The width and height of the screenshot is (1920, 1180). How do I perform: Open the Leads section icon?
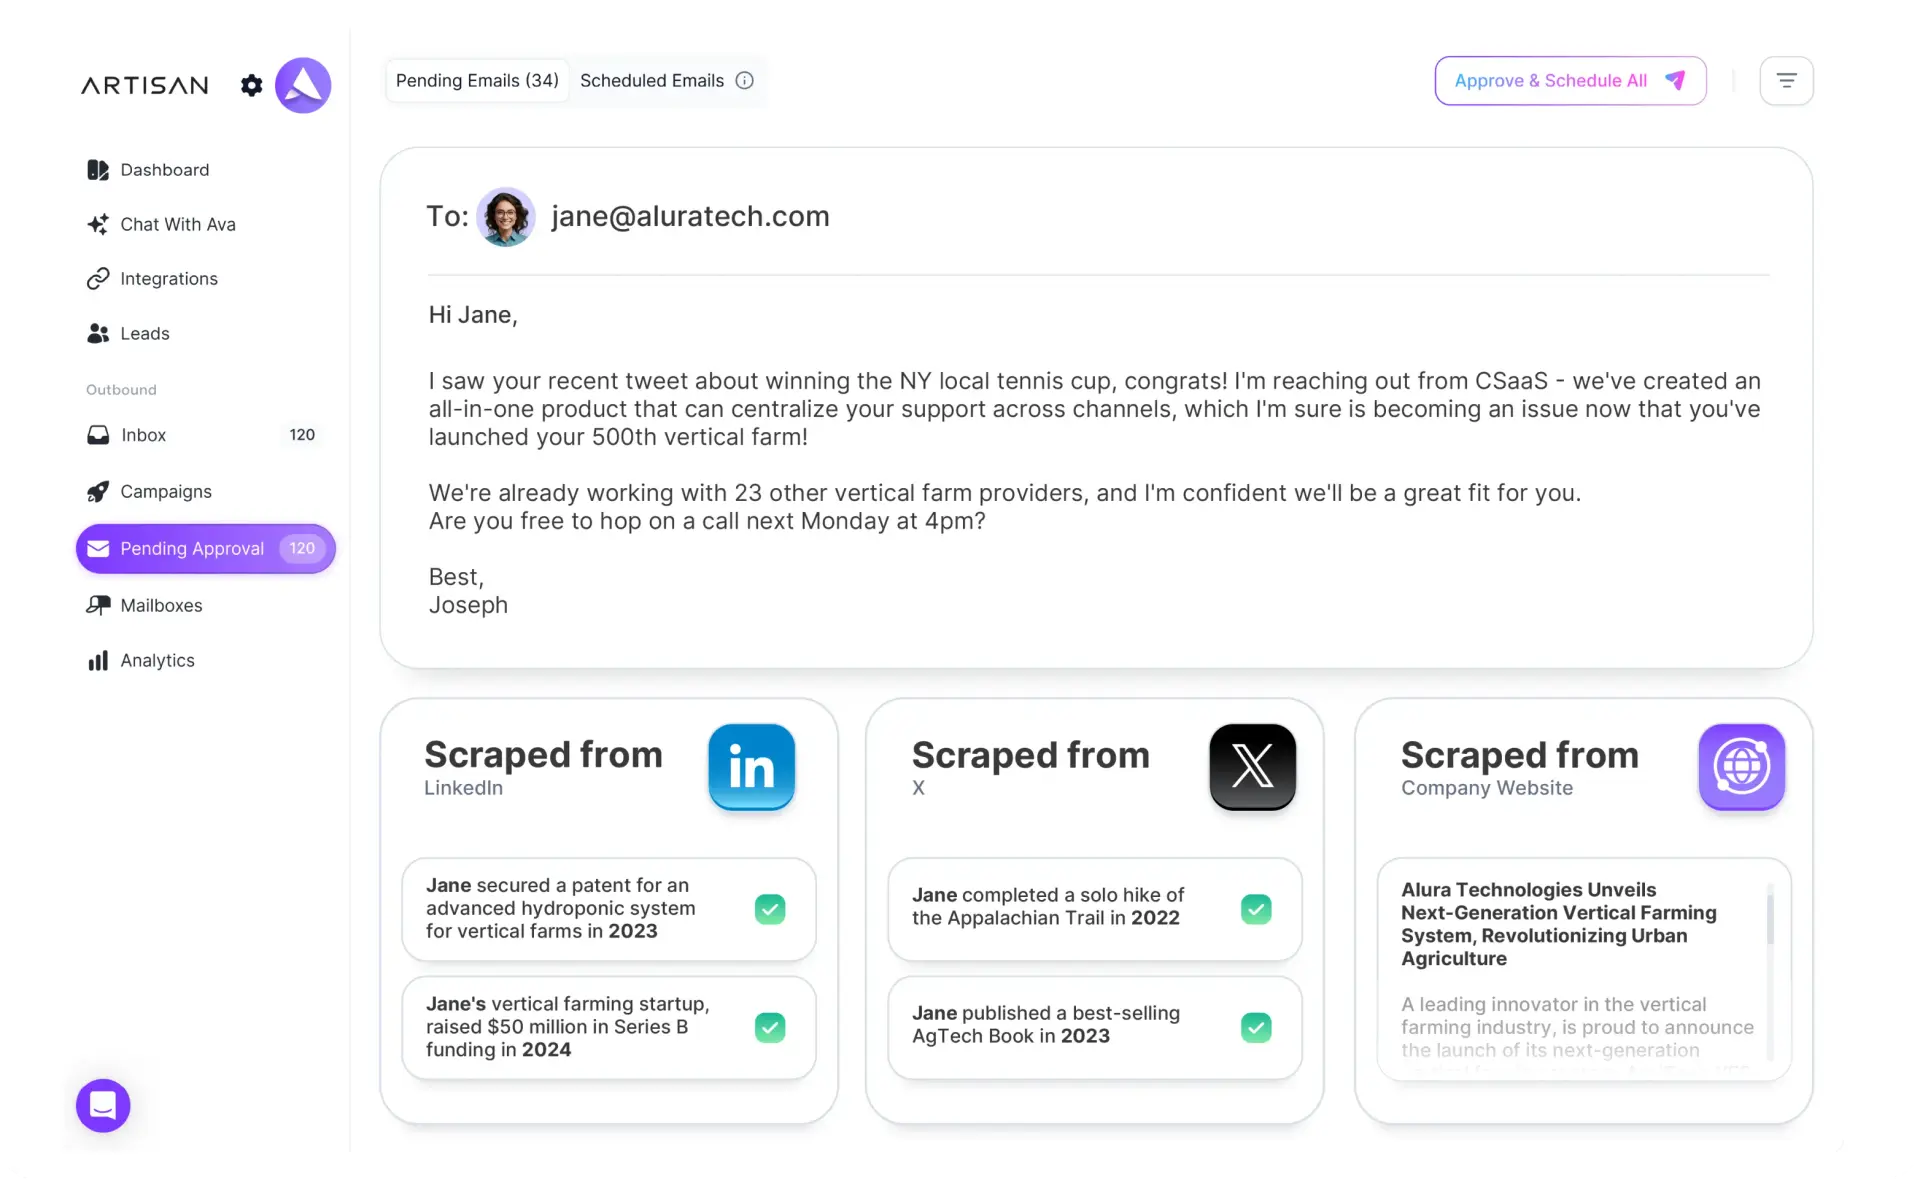96,333
